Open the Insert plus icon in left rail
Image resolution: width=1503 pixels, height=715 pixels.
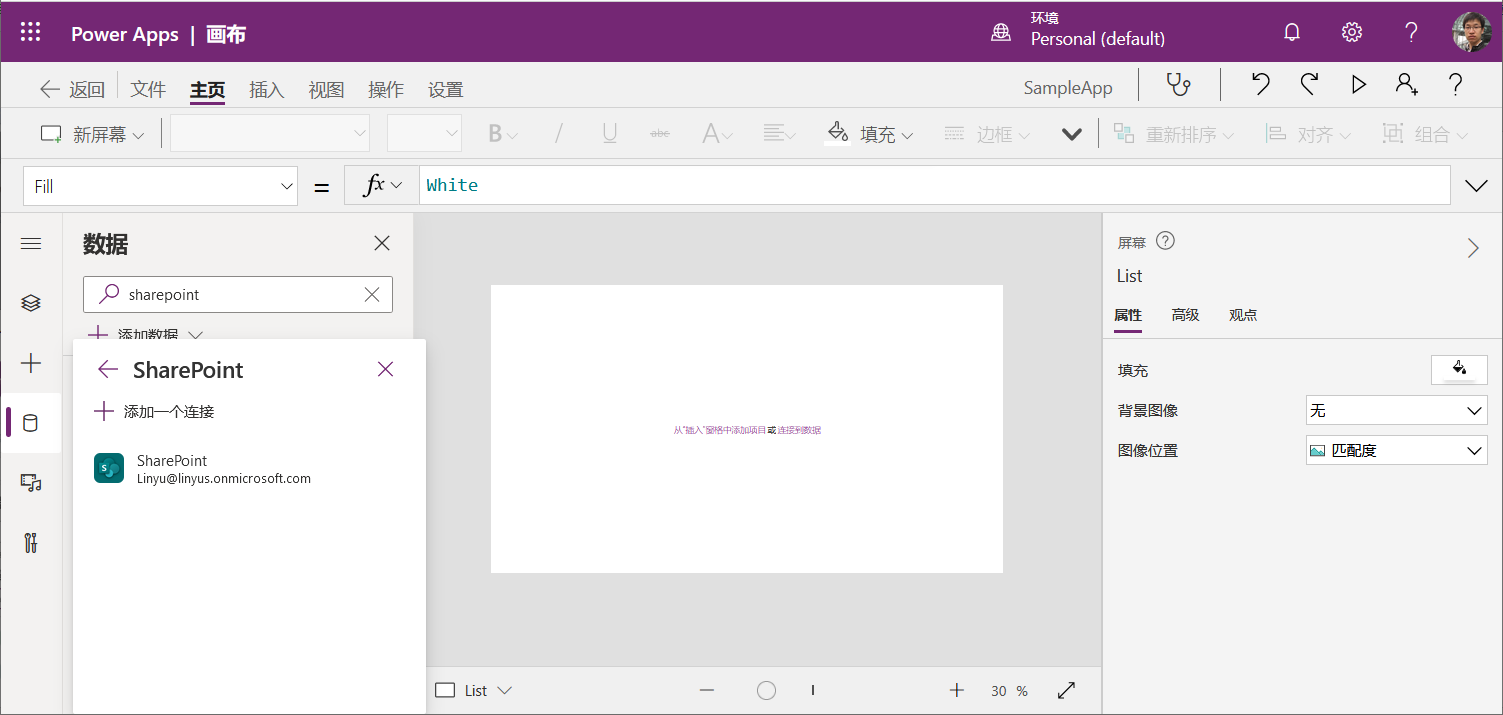(x=31, y=363)
